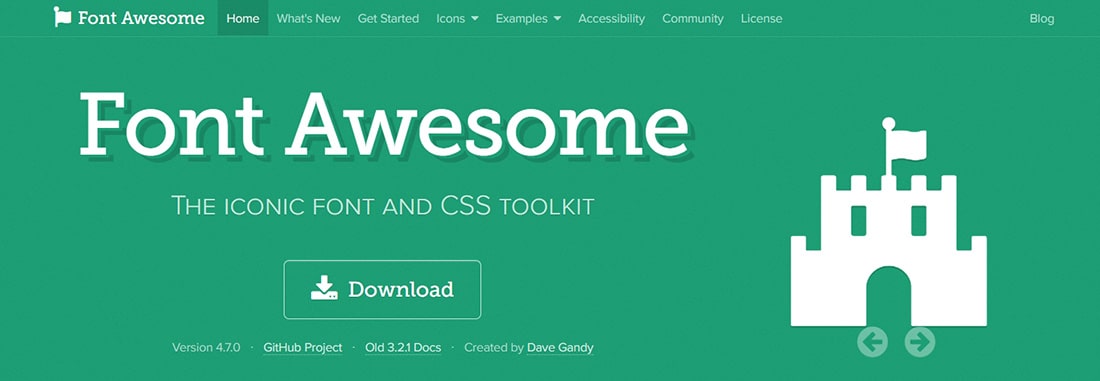This screenshot has width=1100, height=381.
Task: Open the Old 3.2.1 Docs link
Action: click(403, 347)
